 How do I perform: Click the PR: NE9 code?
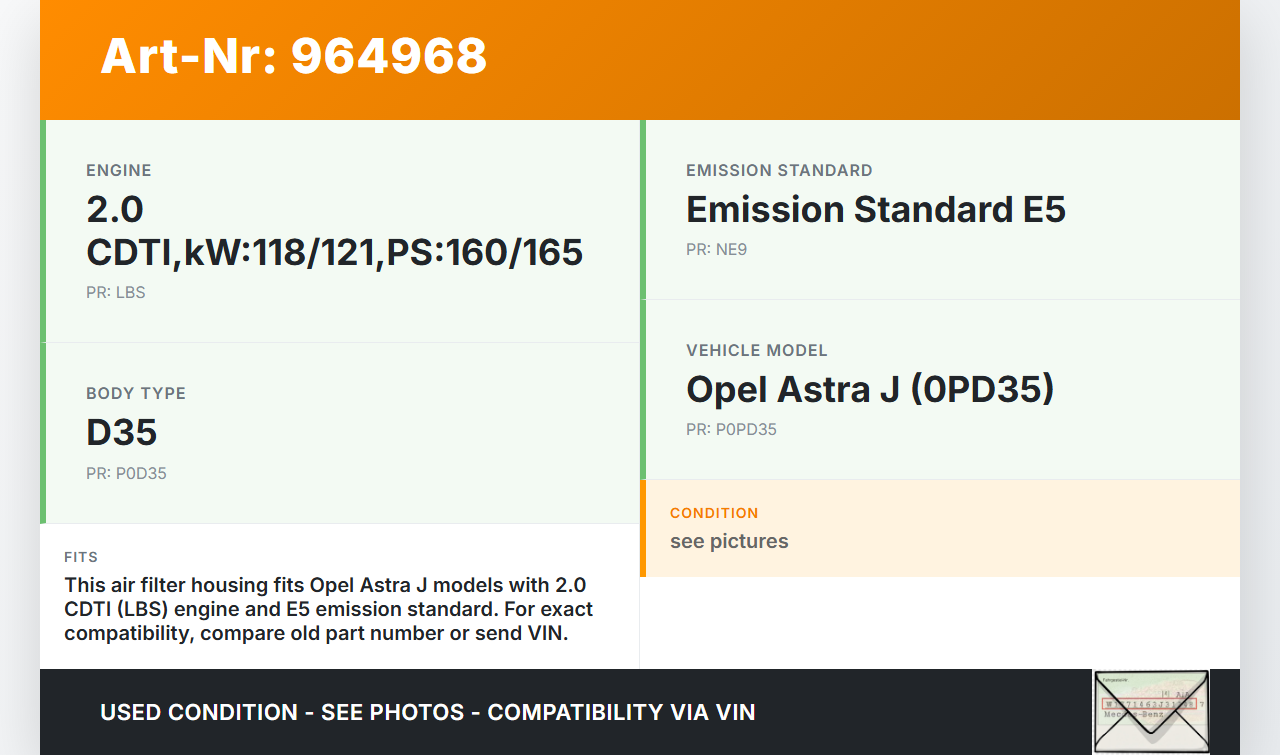click(x=716, y=250)
